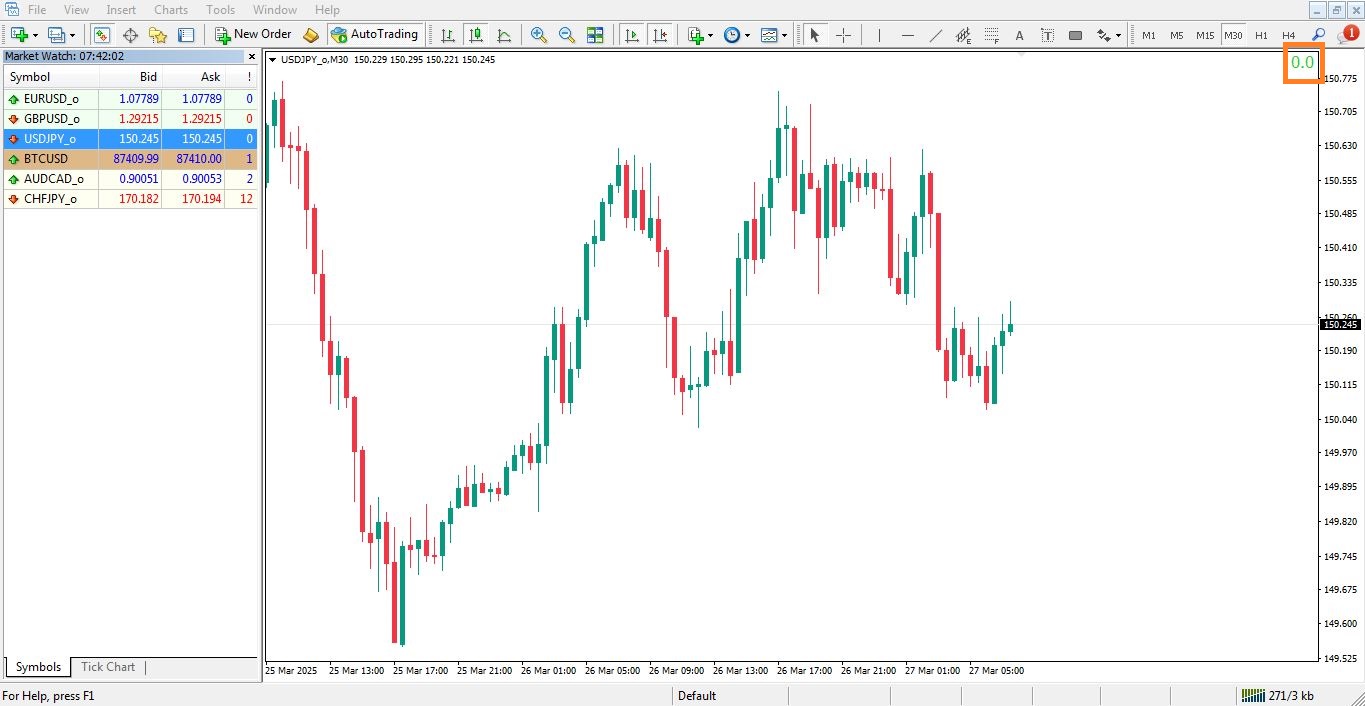The width and height of the screenshot is (1365, 706).
Task: Open the File menu
Action: point(37,10)
